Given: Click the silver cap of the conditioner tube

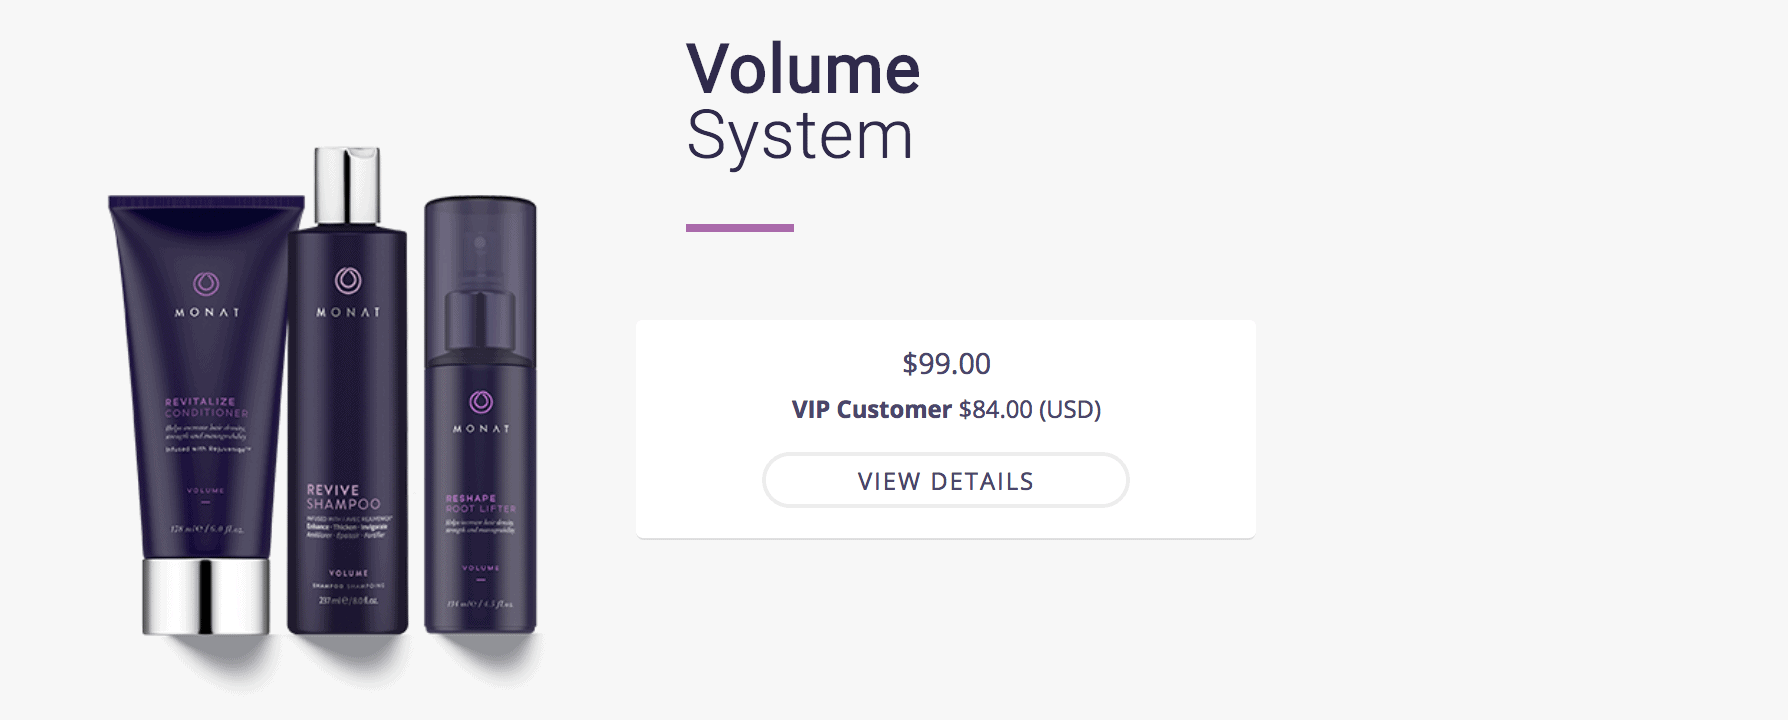Looking at the screenshot, I should click(206, 596).
